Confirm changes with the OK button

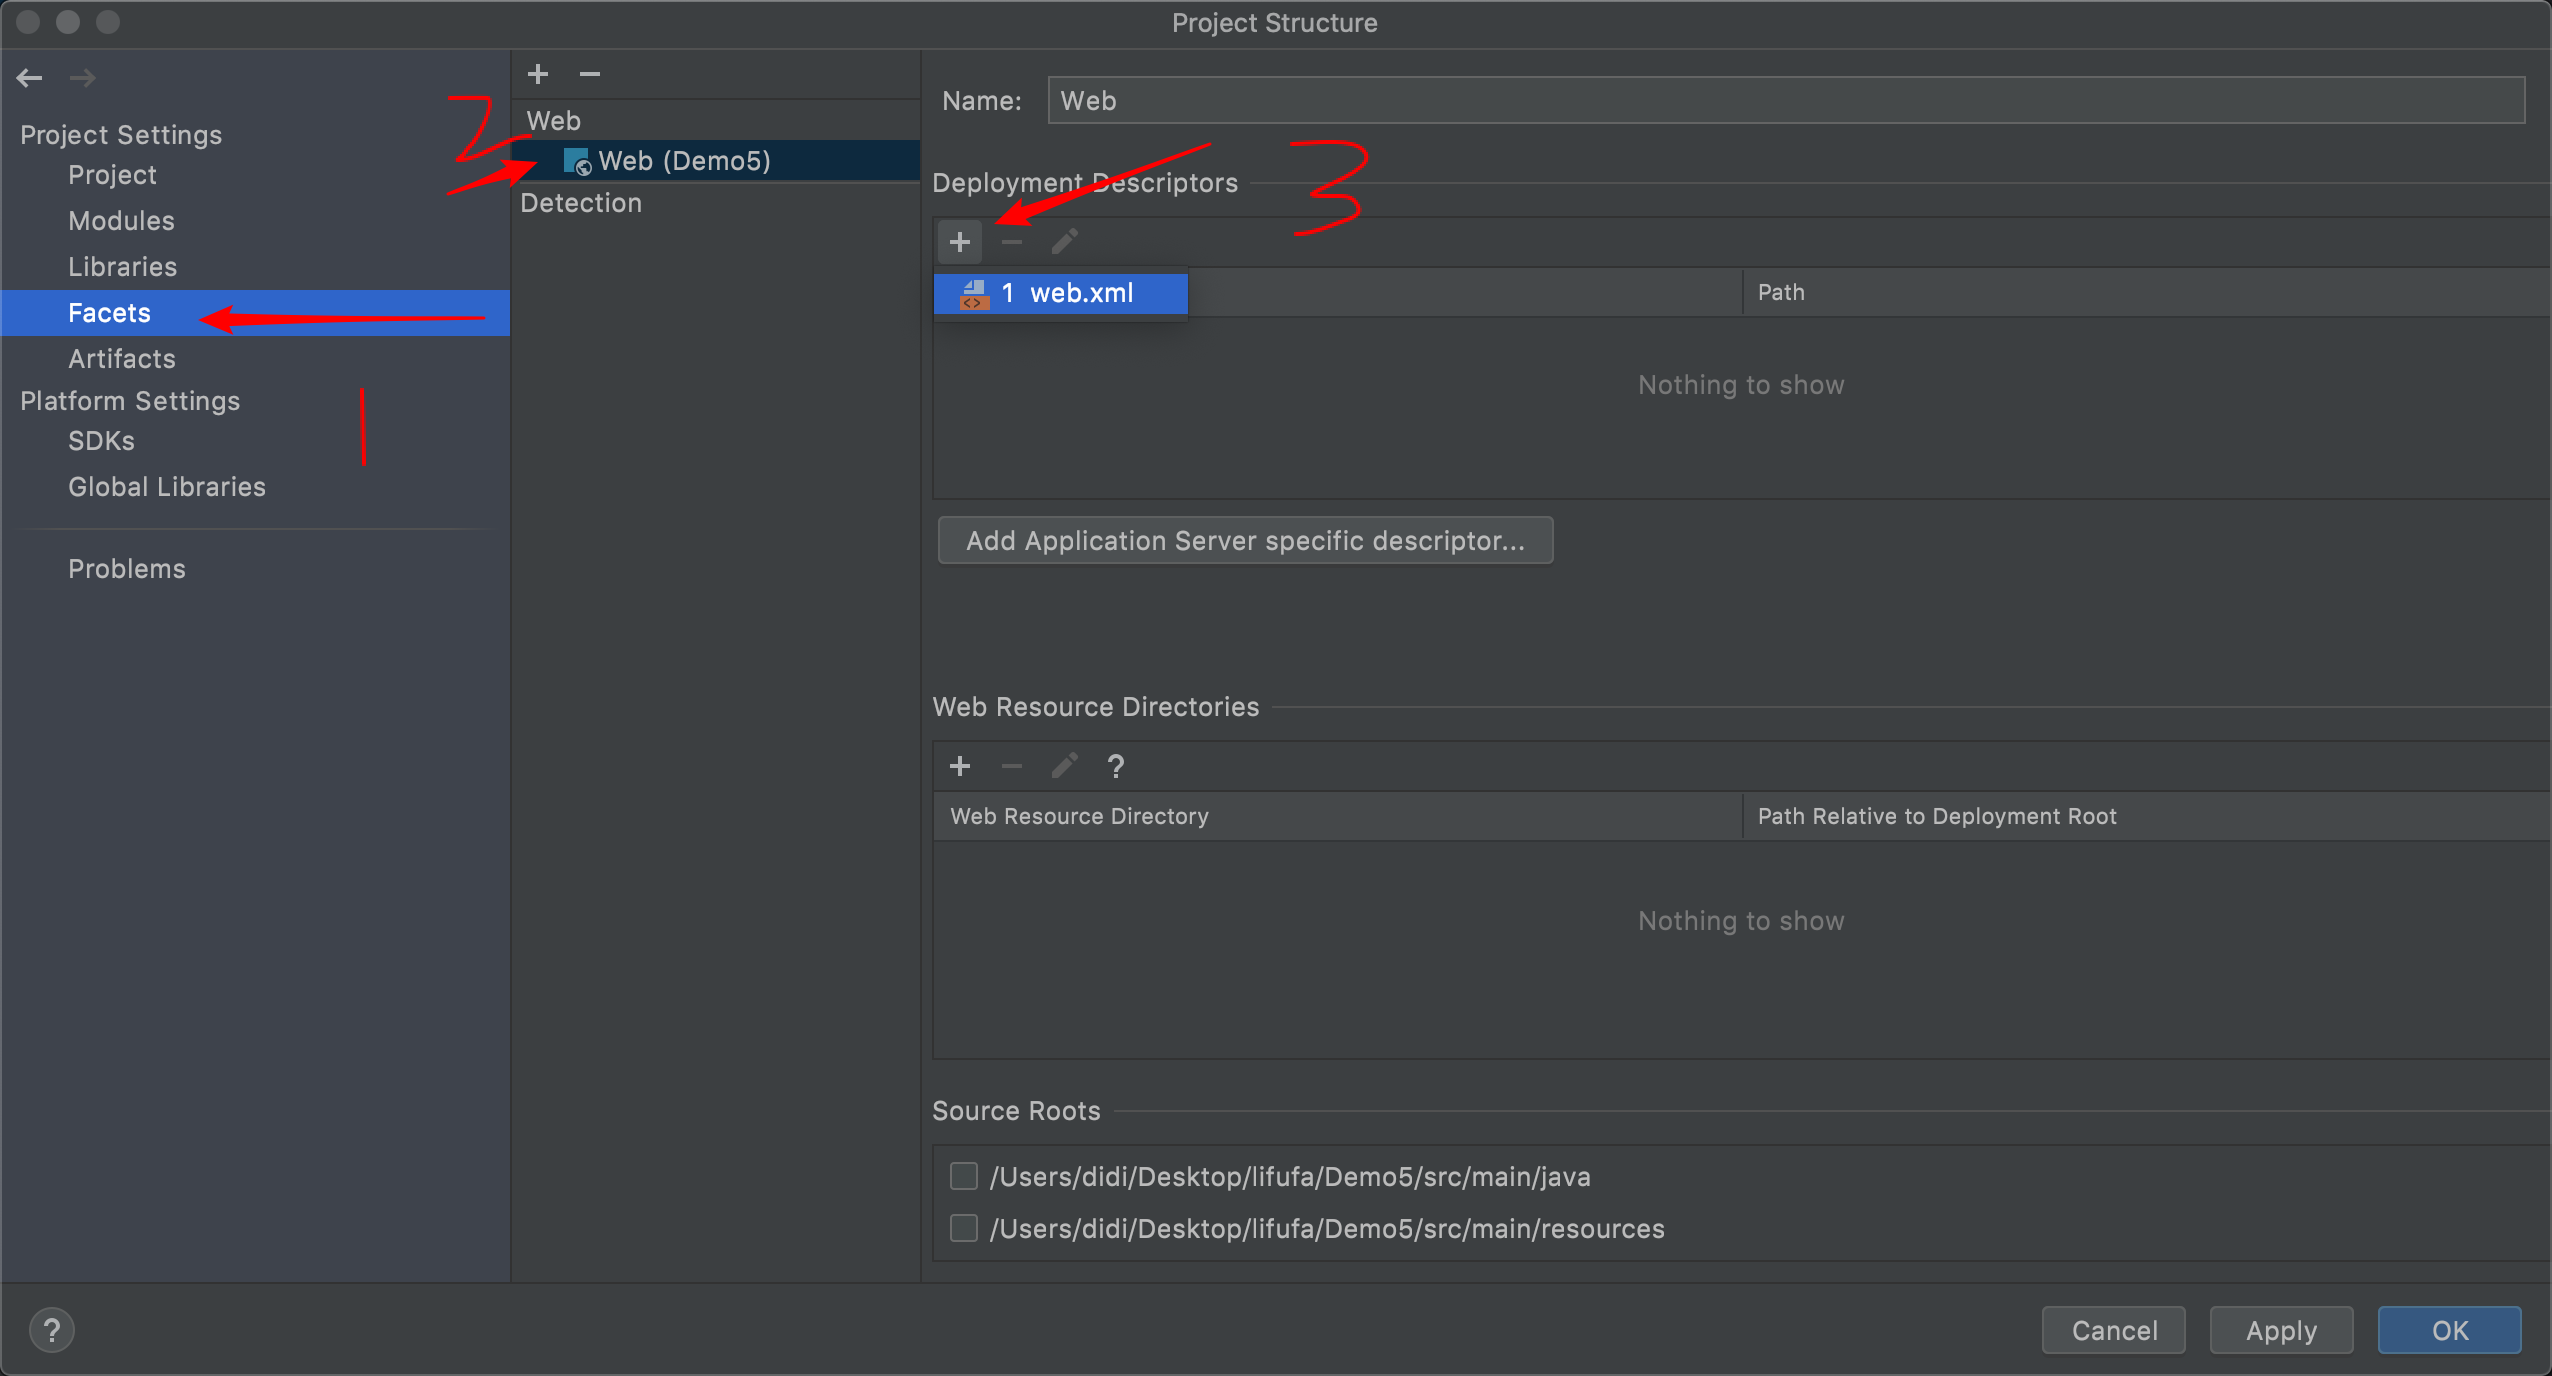point(2449,1330)
